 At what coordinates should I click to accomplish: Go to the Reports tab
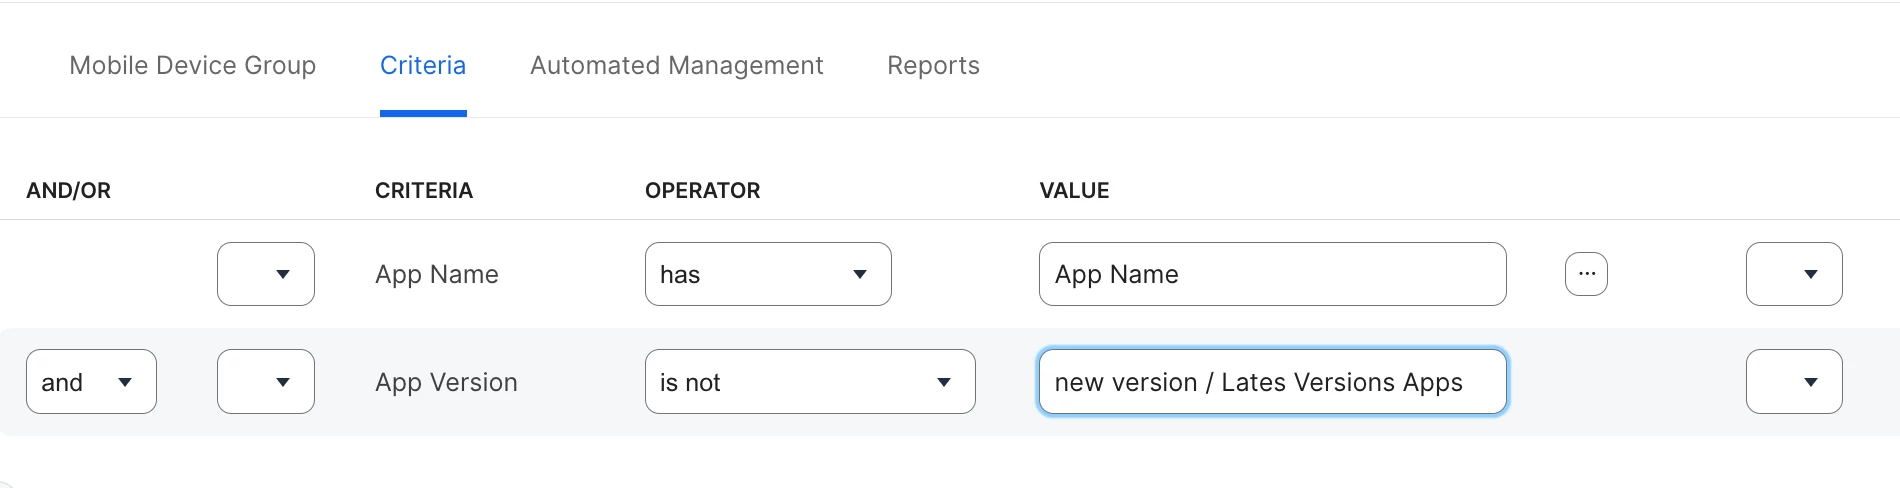coord(933,65)
